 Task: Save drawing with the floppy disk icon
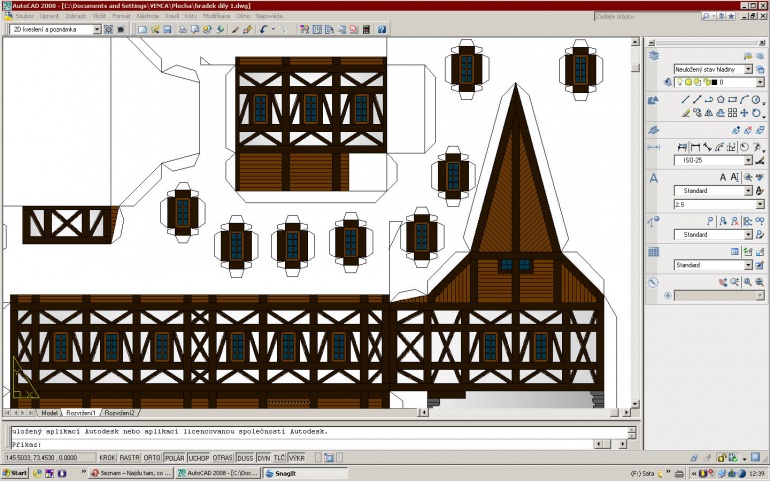point(167,29)
